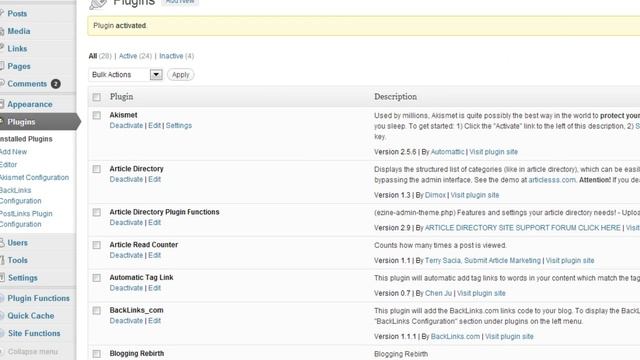640x360 pixels.
Task: Click Collapse menu at sidebar bottom
Action: (x=33, y=351)
